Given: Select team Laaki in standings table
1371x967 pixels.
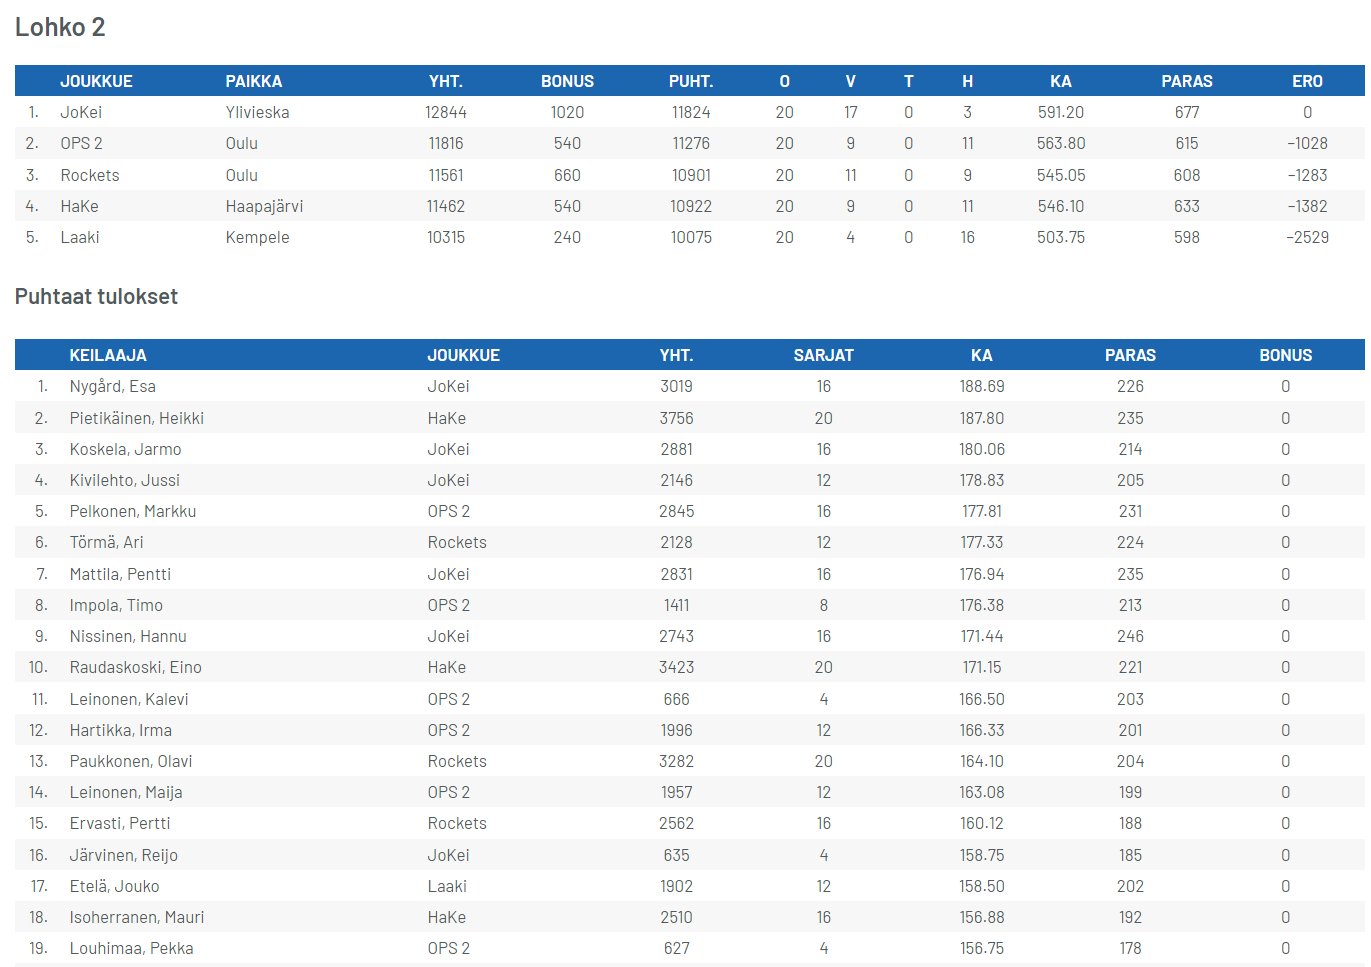Looking at the screenshot, I should 80,237.
